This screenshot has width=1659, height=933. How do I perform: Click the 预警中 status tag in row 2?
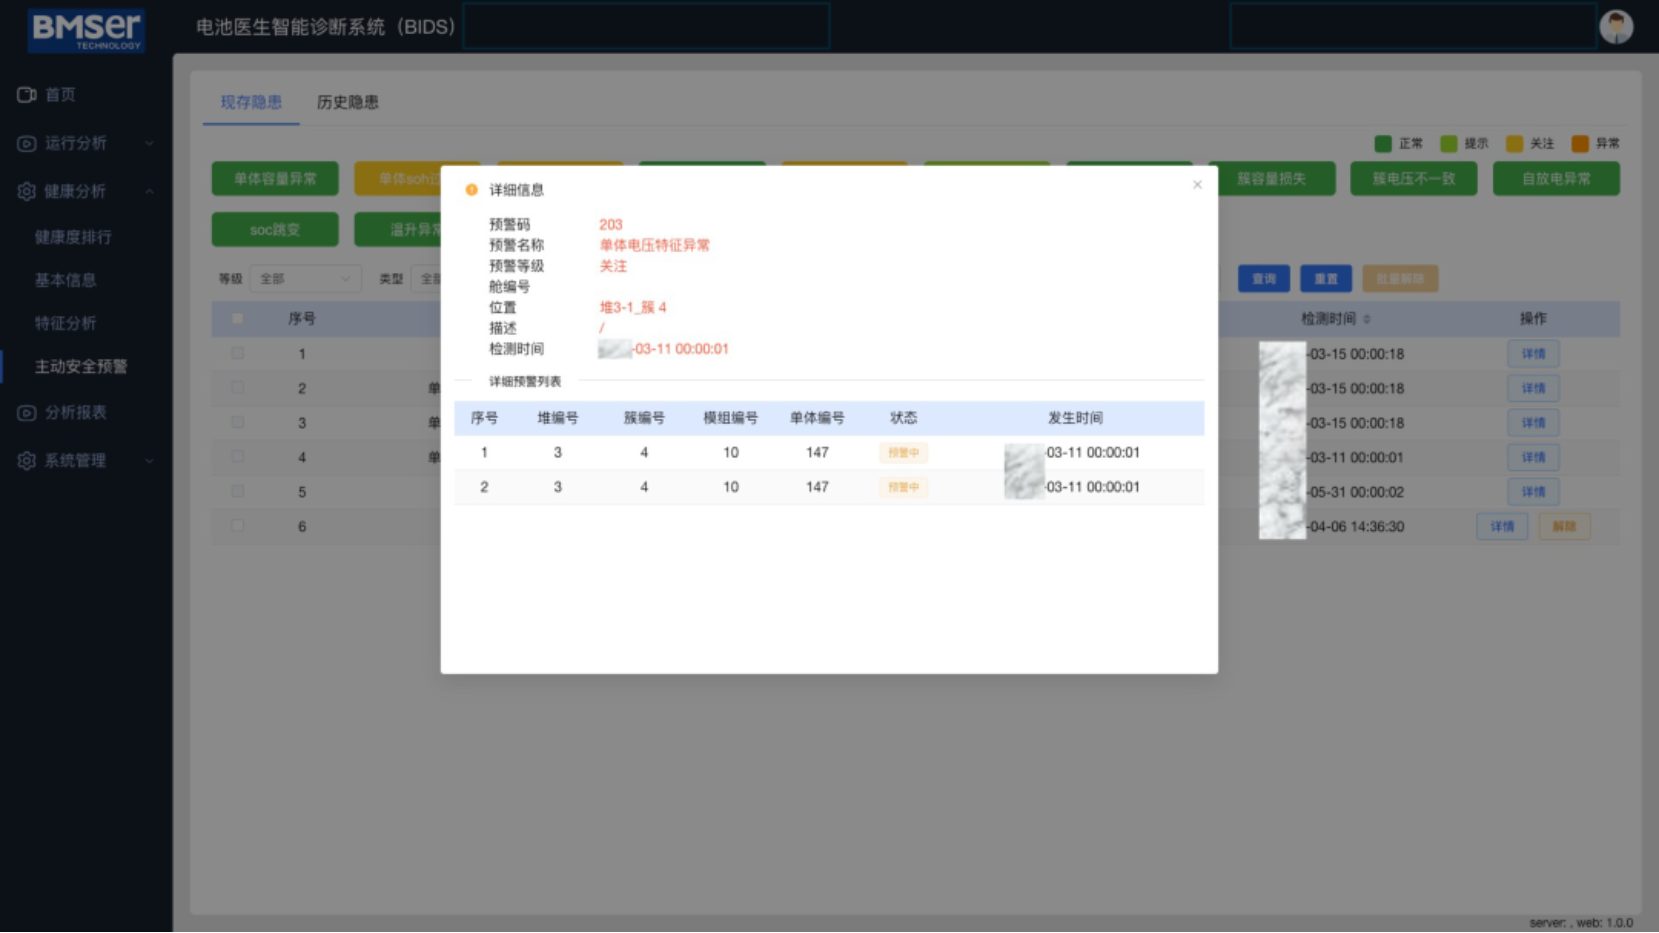point(903,487)
